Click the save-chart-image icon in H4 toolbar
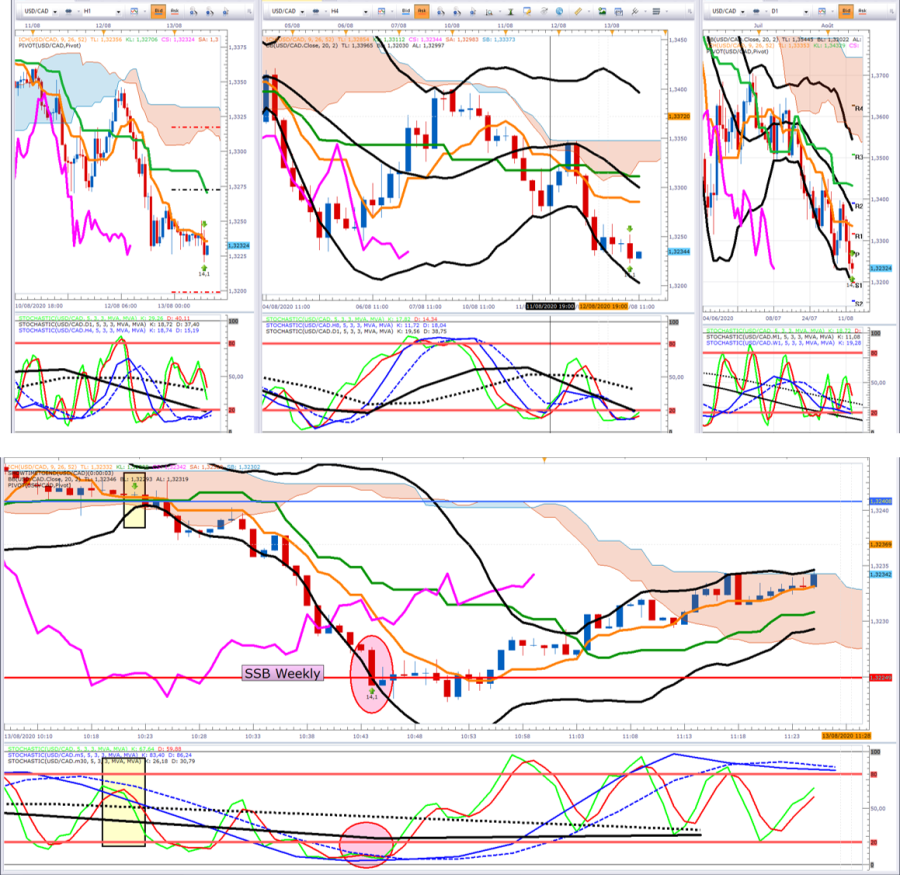 [602, 11]
